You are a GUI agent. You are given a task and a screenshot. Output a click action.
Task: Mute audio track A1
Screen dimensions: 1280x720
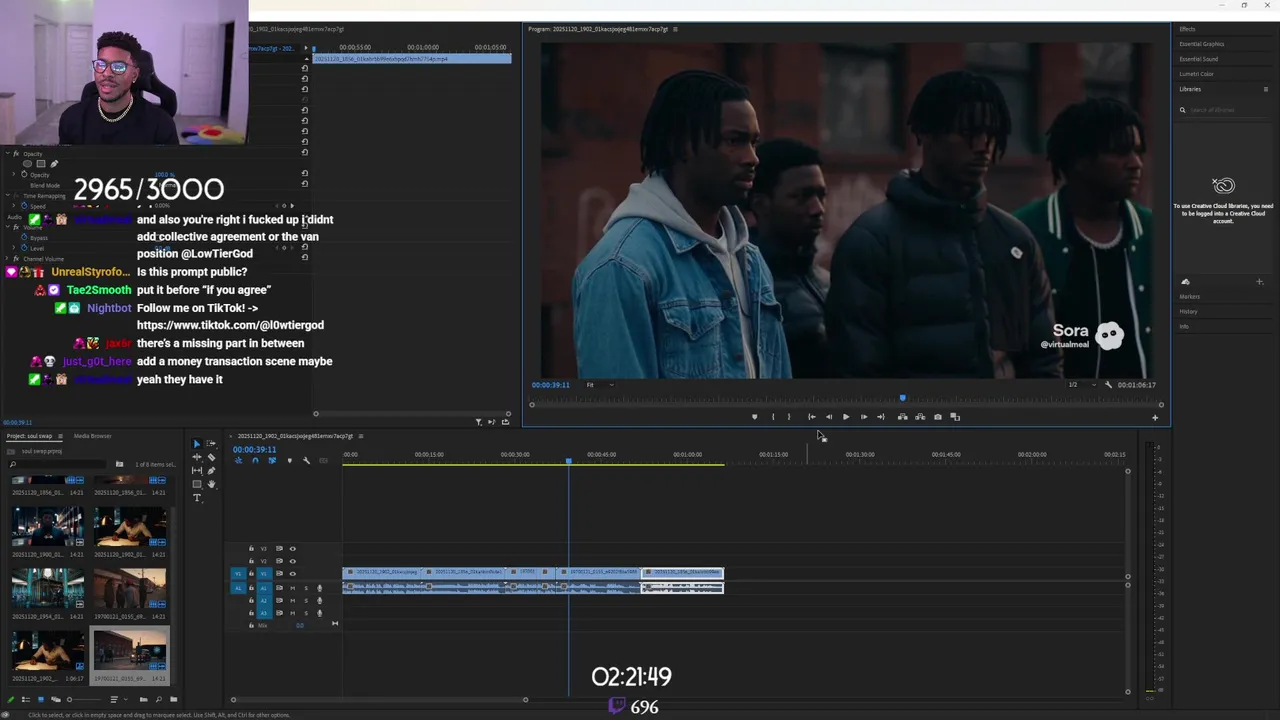click(292, 588)
